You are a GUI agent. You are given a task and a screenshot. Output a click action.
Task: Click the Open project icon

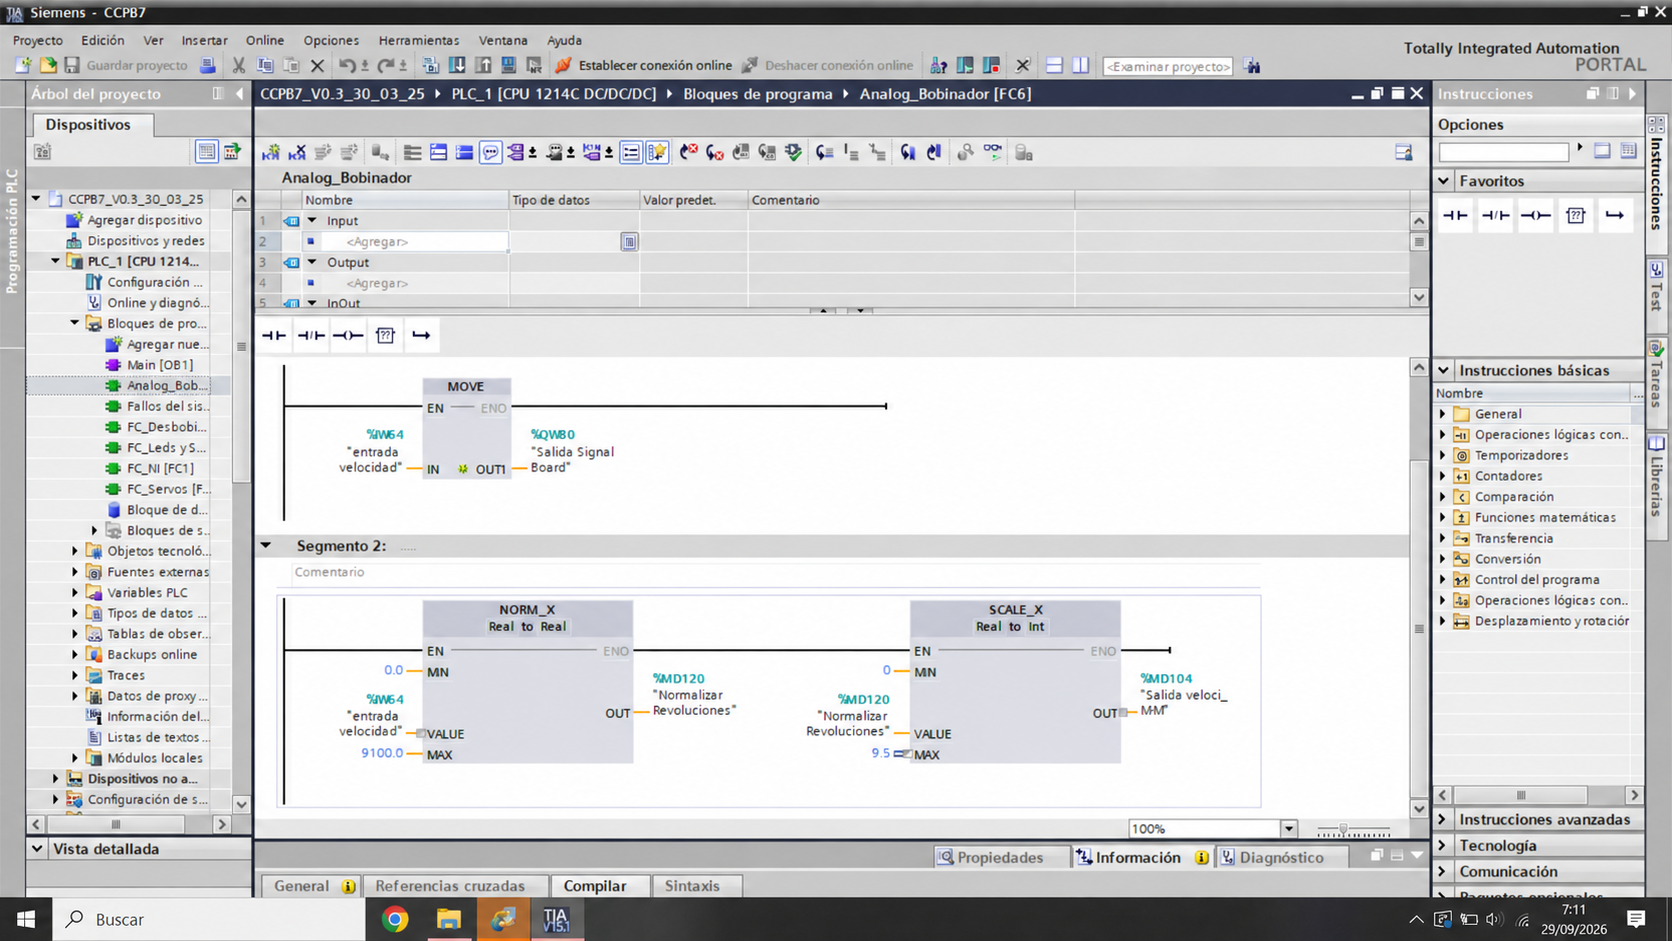[x=47, y=65]
